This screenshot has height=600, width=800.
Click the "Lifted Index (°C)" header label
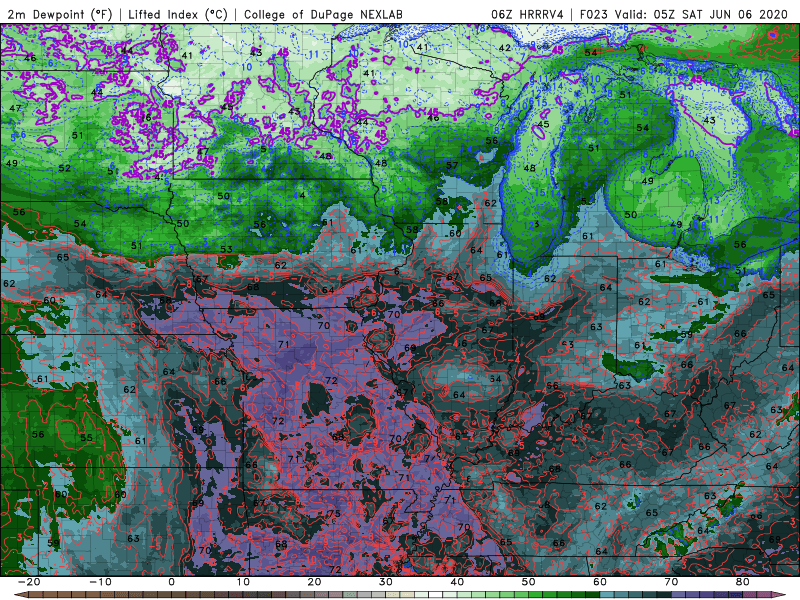pos(178,14)
